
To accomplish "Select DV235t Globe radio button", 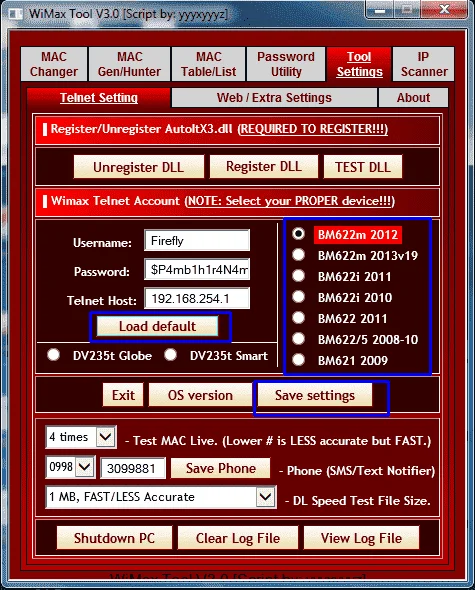I will 53,355.
